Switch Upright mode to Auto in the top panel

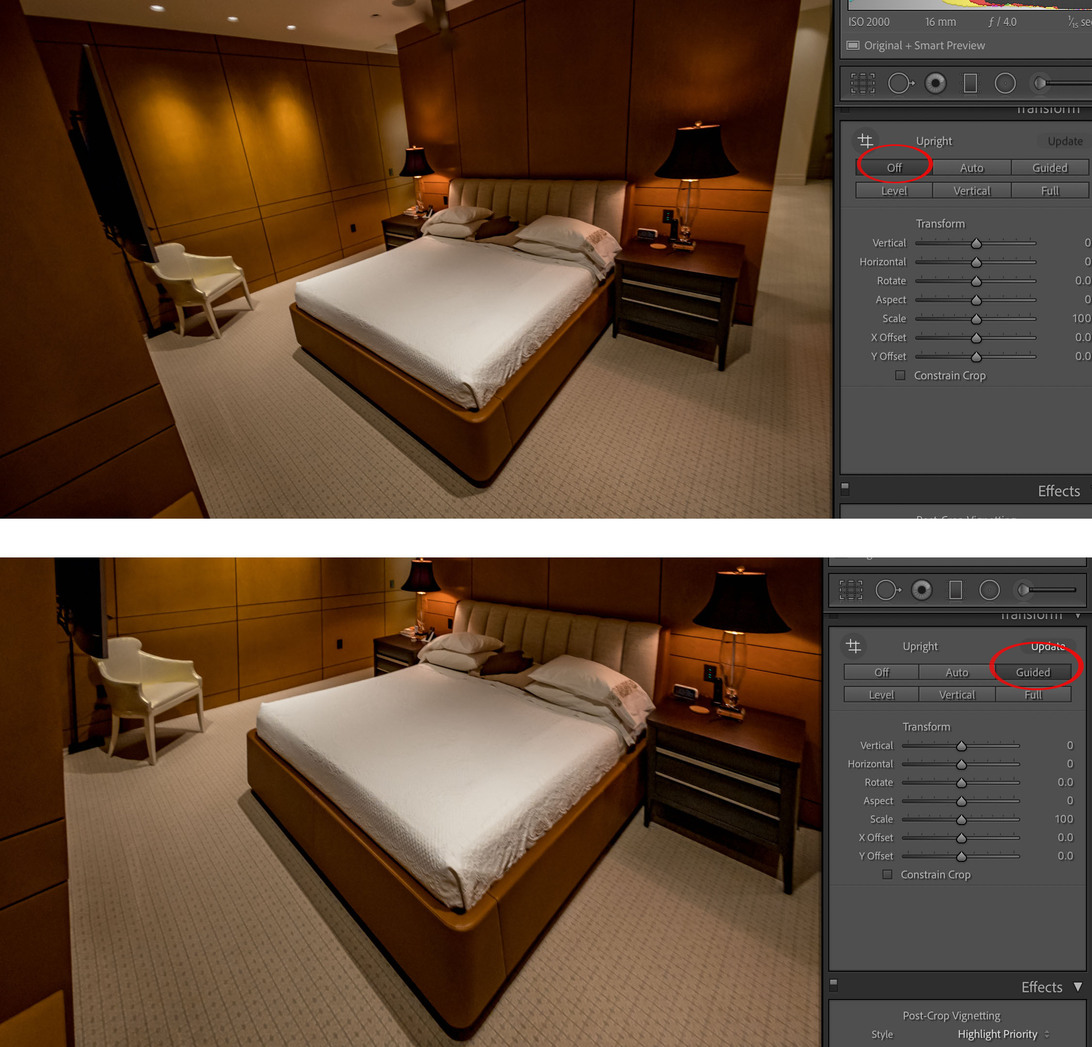(x=971, y=168)
